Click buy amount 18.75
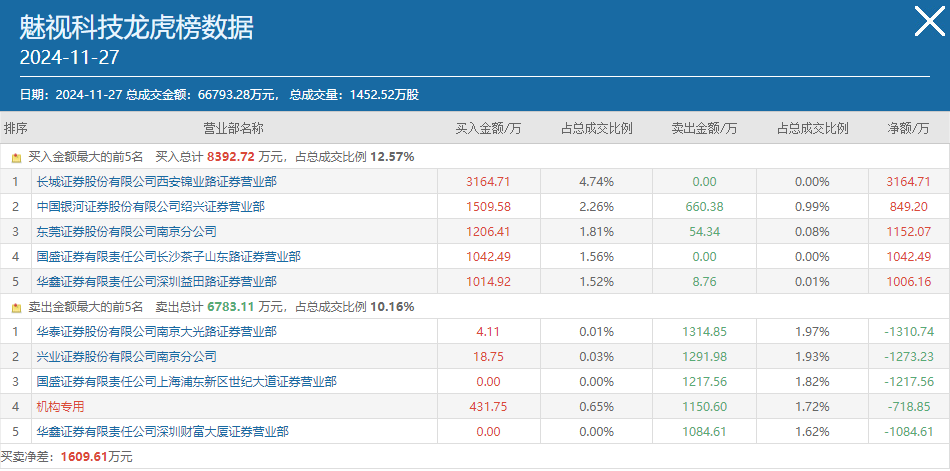This screenshot has width=950, height=471. (488, 356)
